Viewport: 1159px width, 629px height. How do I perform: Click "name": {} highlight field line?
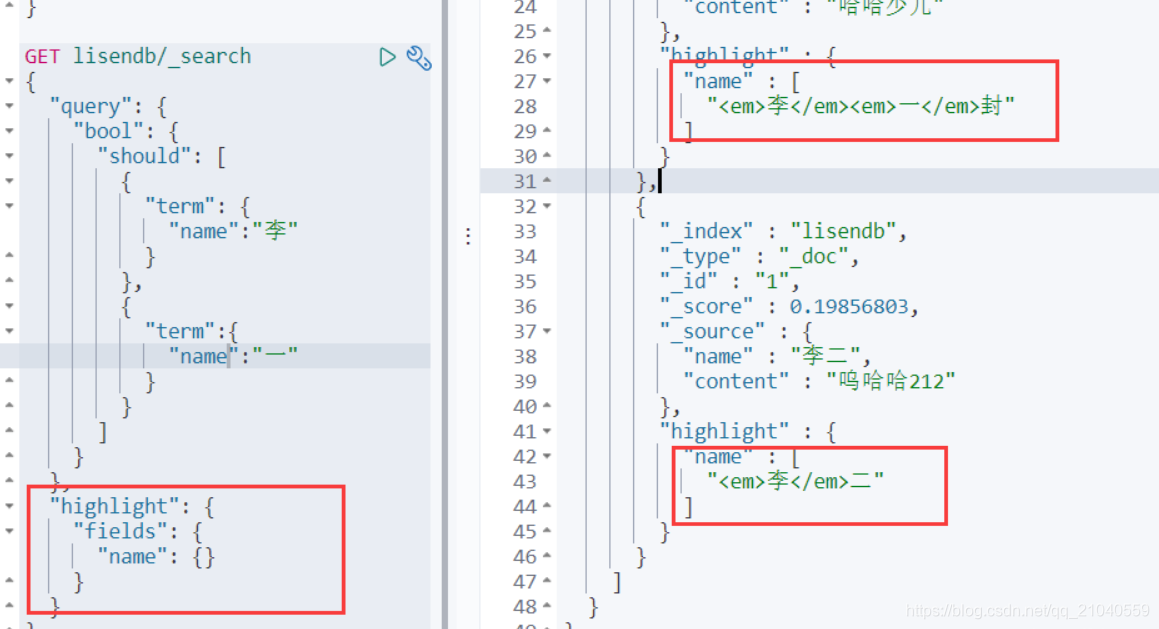pos(156,557)
